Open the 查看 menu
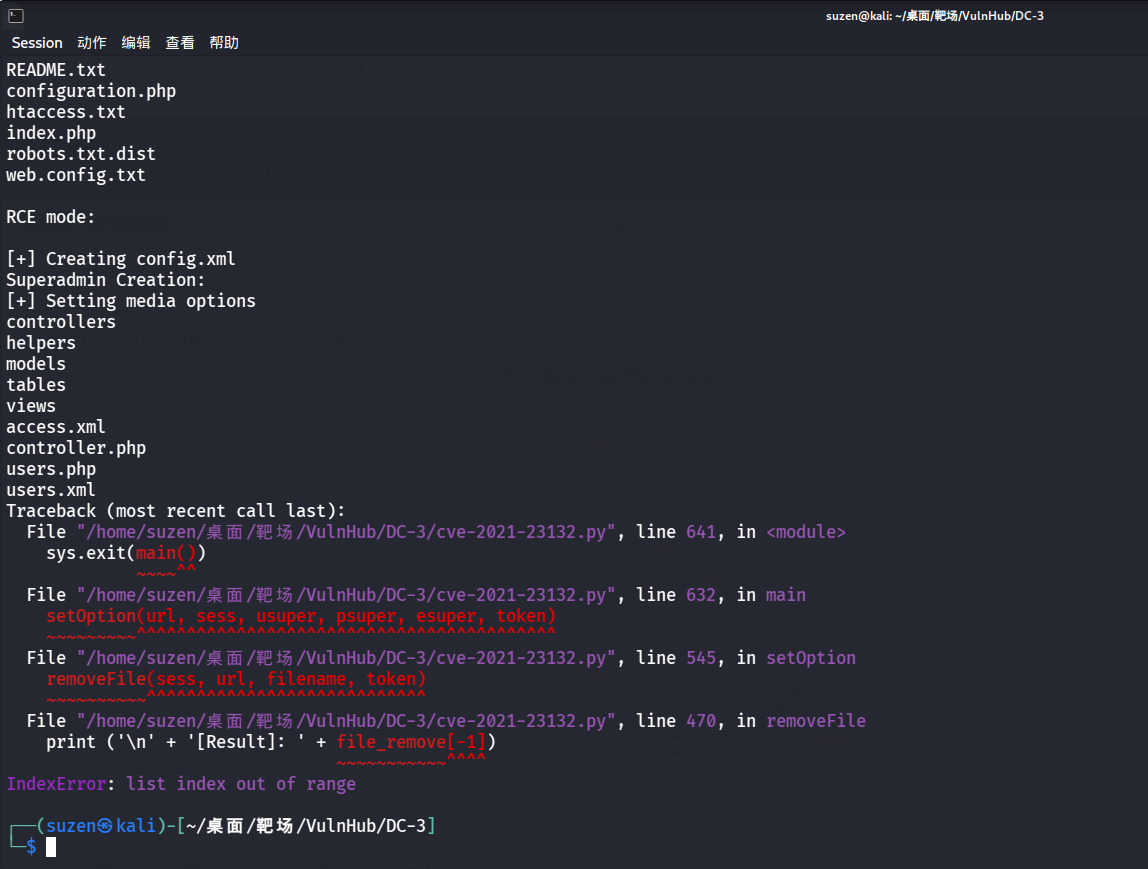Image resolution: width=1148 pixels, height=869 pixels. click(x=180, y=43)
